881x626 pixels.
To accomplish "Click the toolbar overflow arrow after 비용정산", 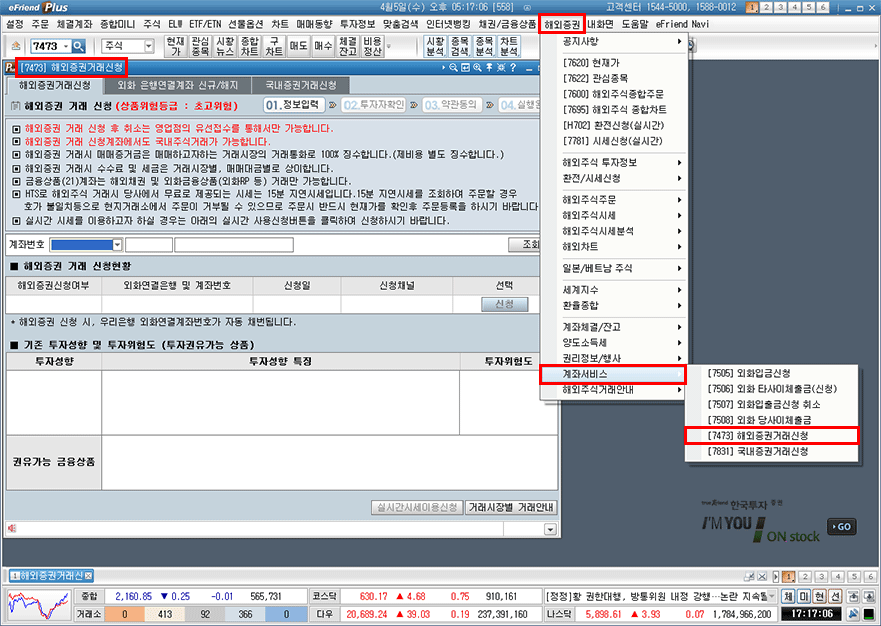I will [389, 46].
